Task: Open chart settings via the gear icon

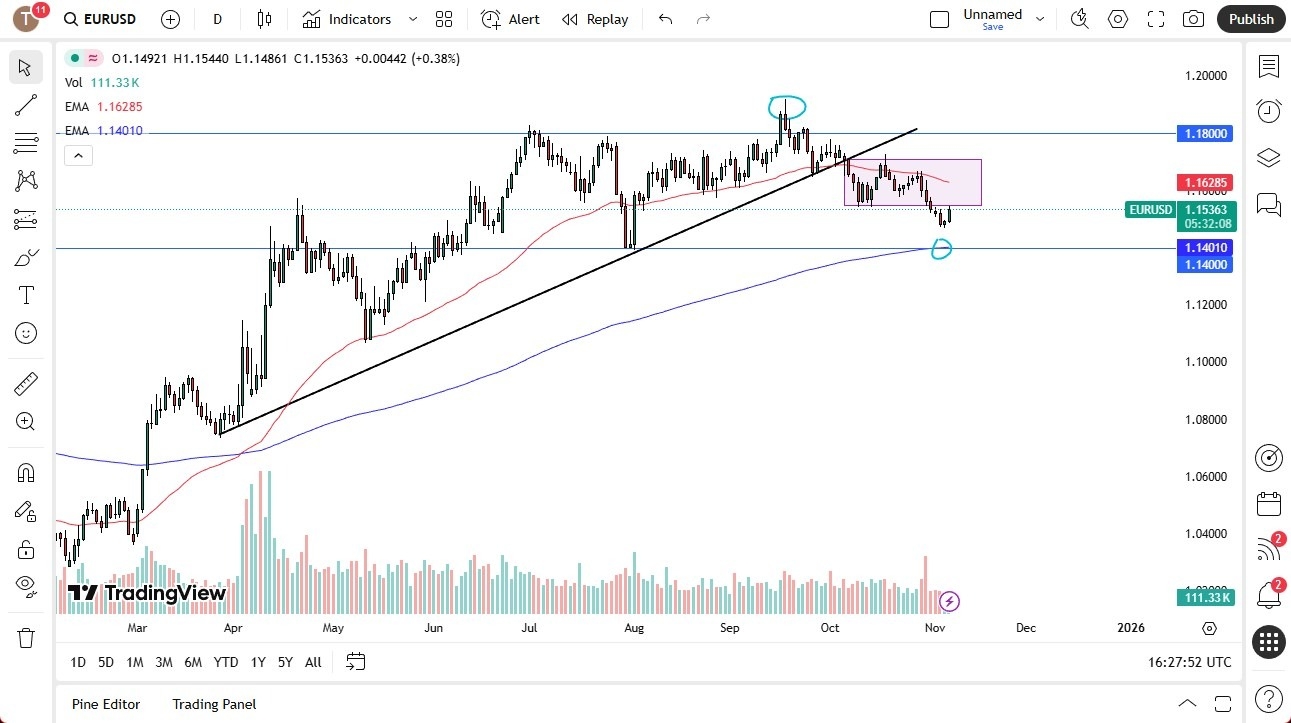Action: click(1117, 18)
